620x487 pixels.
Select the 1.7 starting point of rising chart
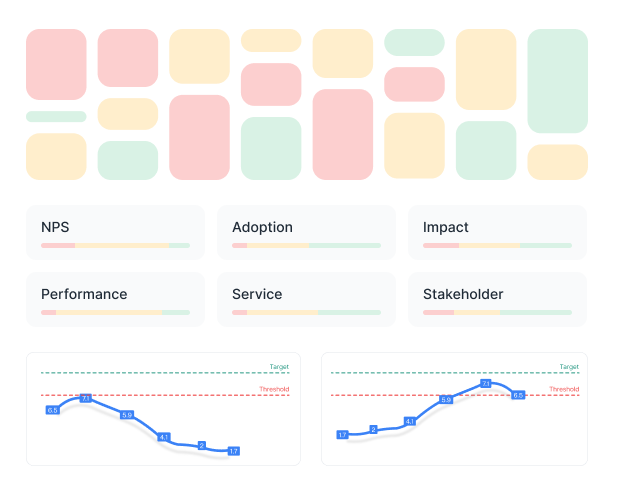342,435
